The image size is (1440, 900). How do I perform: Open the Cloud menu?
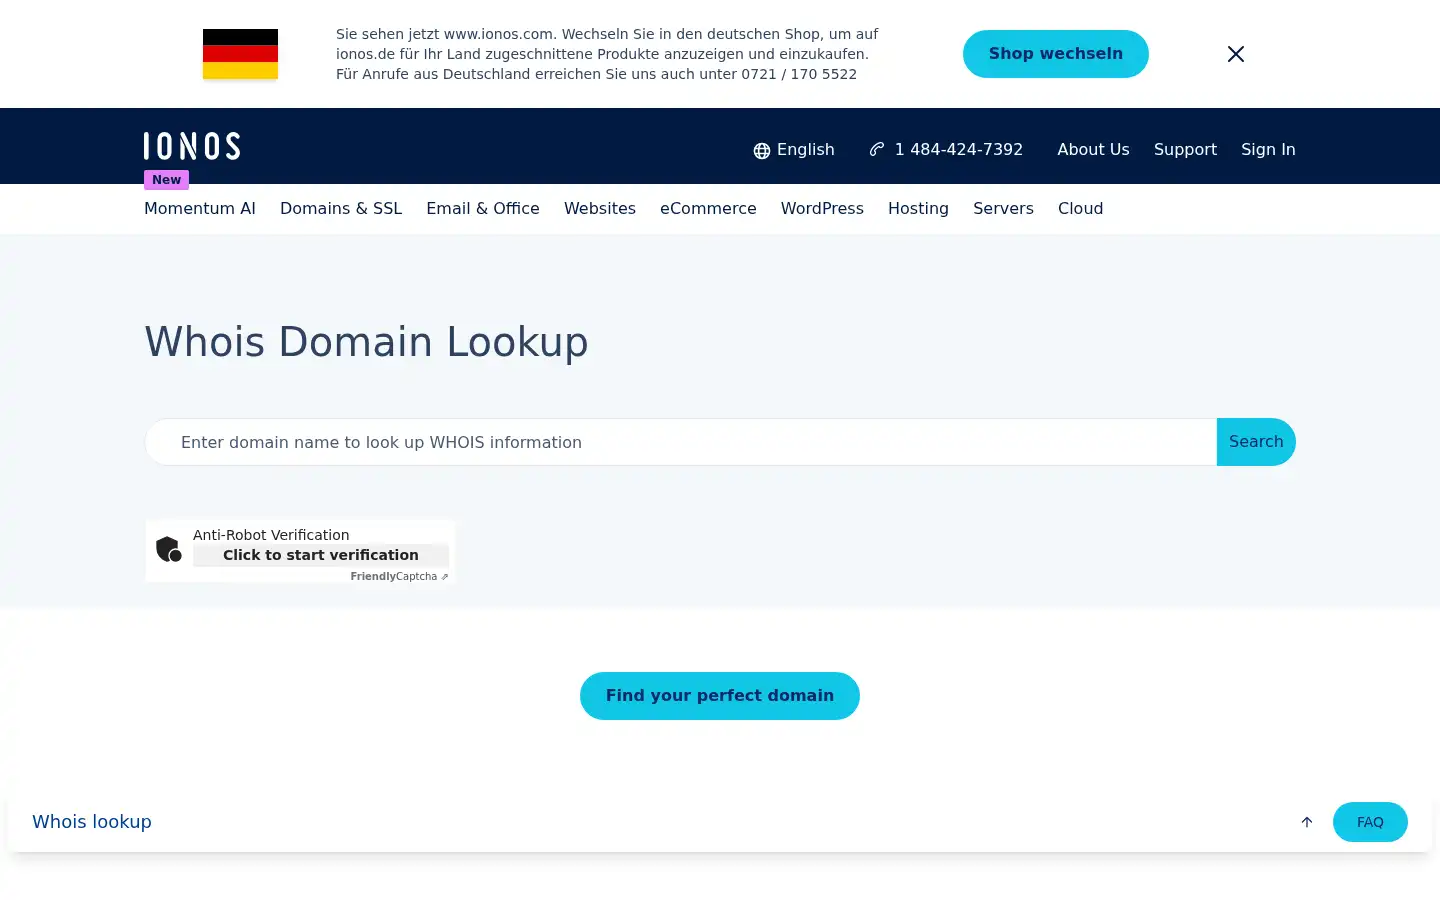(x=1081, y=208)
